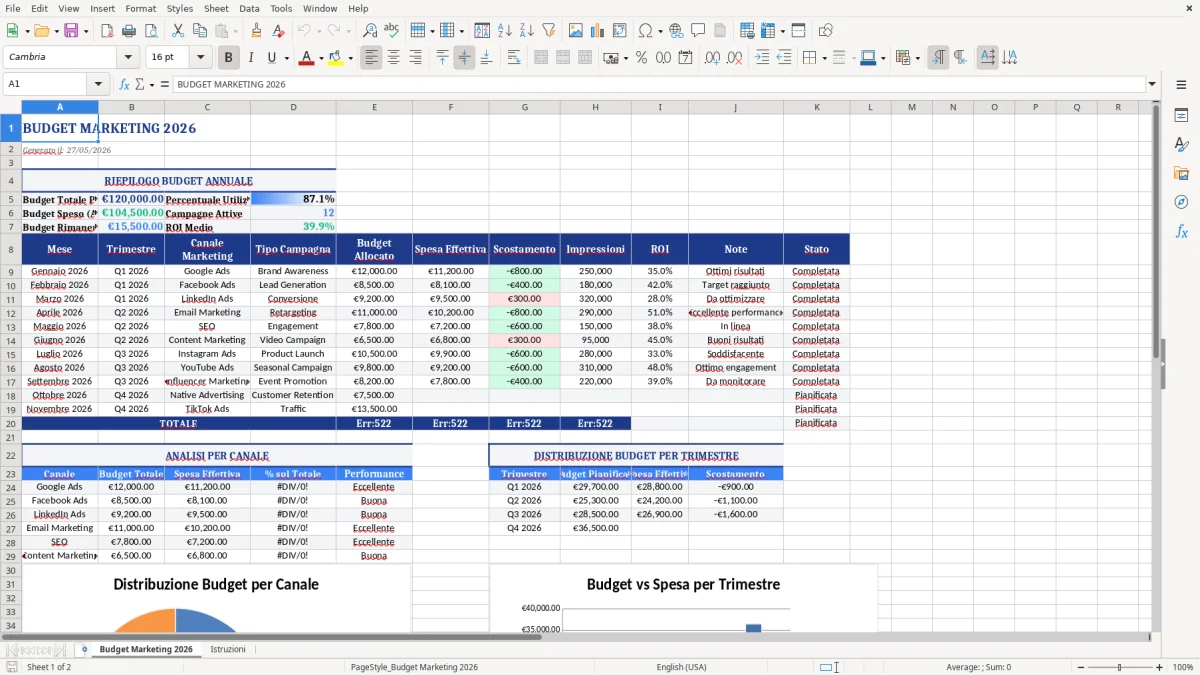
Task: Toggle Center Vertically alignment
Action: point(464,58)
